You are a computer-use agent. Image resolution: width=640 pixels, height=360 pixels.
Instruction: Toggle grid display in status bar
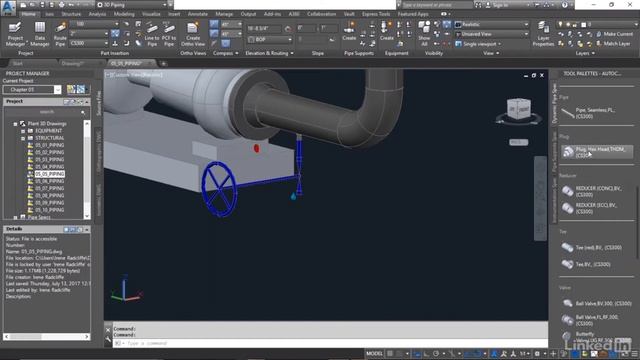tap(390, 354)
